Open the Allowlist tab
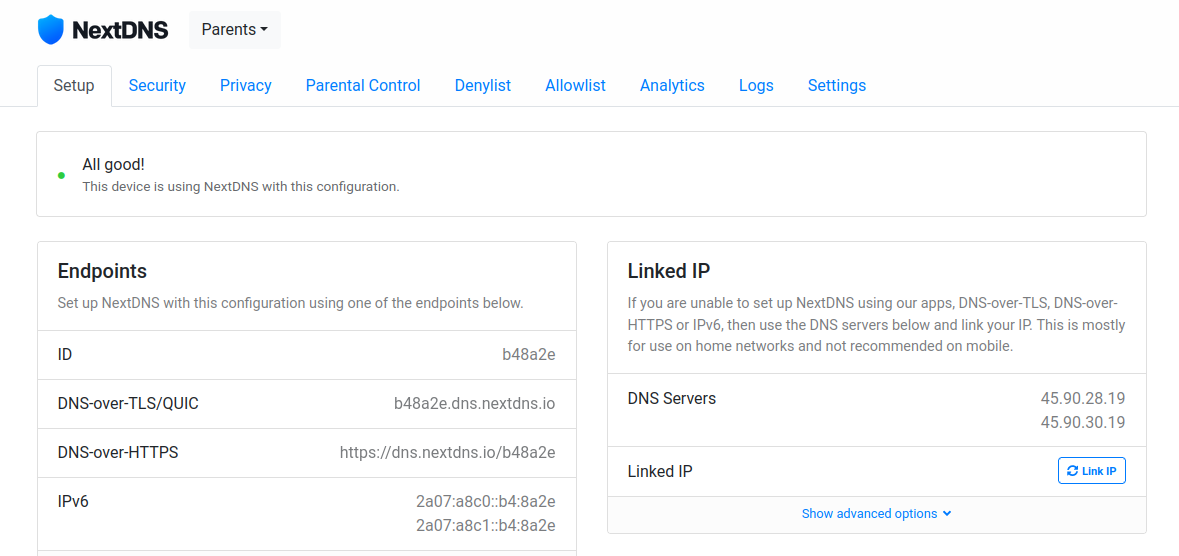The height and width of the screenshot is (556, 1179). (575, 86)
